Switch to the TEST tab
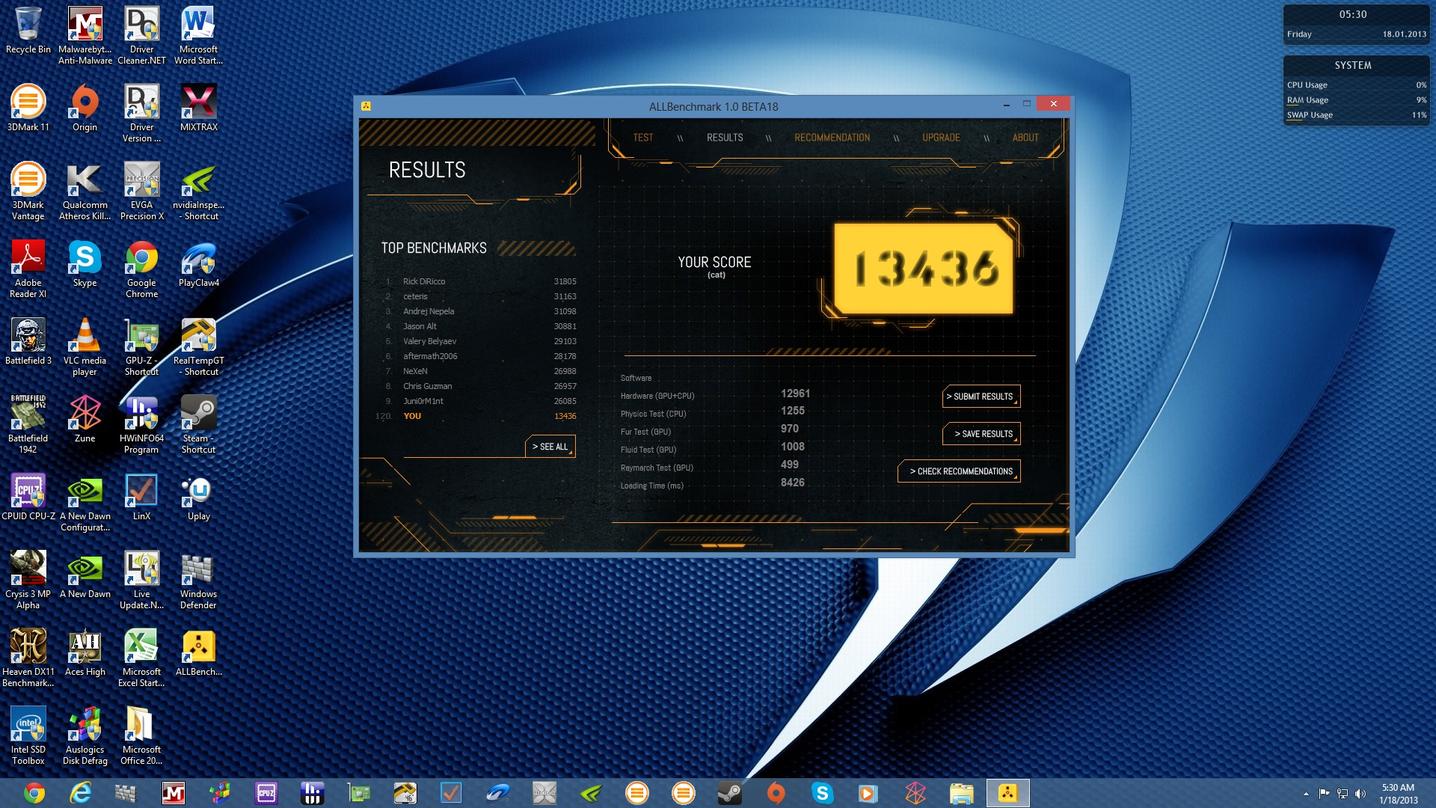Screen dimensions: 1436x808 643,138
